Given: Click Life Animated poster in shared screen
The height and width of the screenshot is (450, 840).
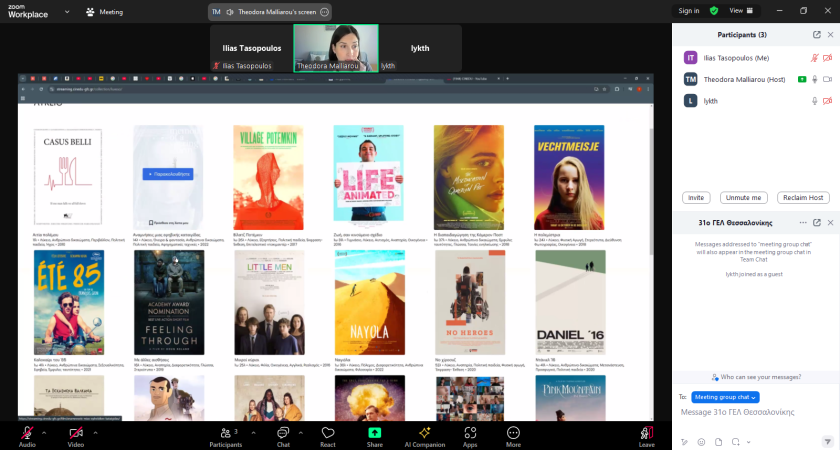Looking at the screenshot, I should (369, 173).
